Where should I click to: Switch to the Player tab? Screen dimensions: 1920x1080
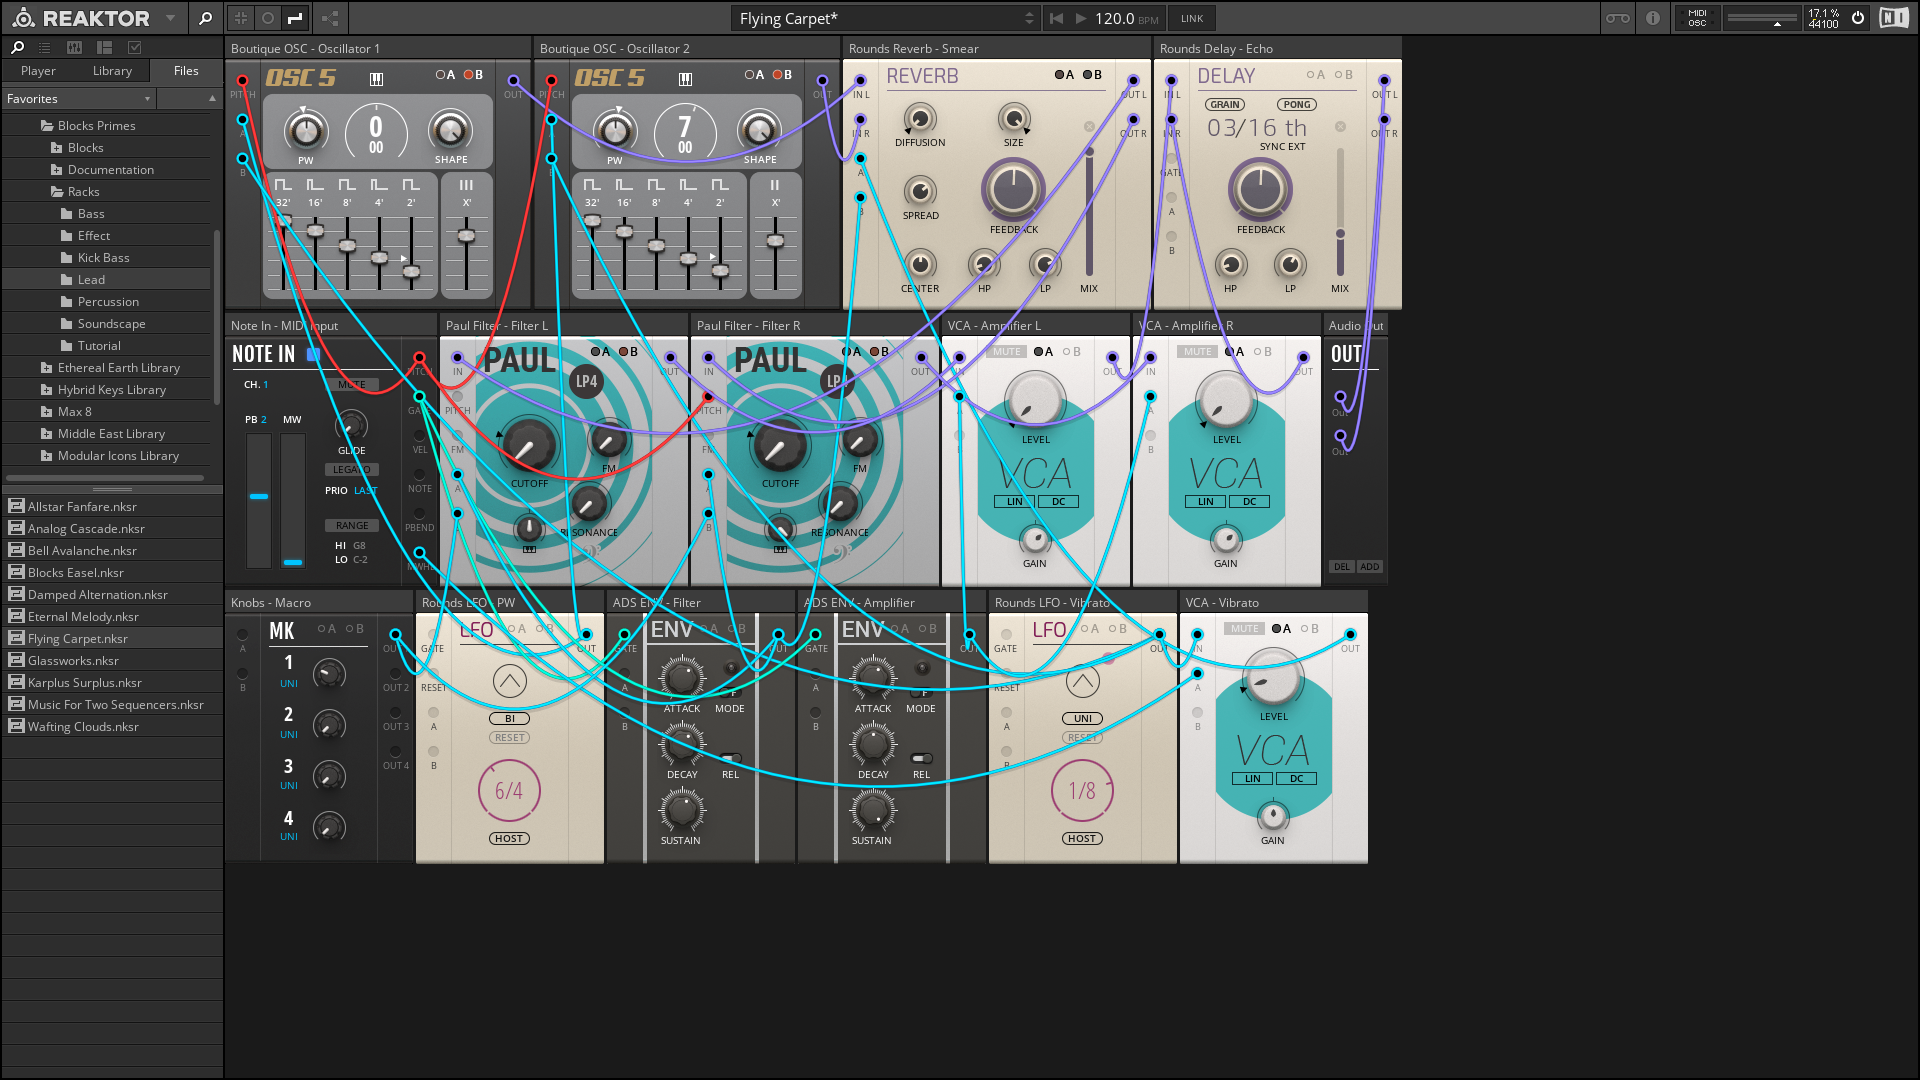click(38, 71)
